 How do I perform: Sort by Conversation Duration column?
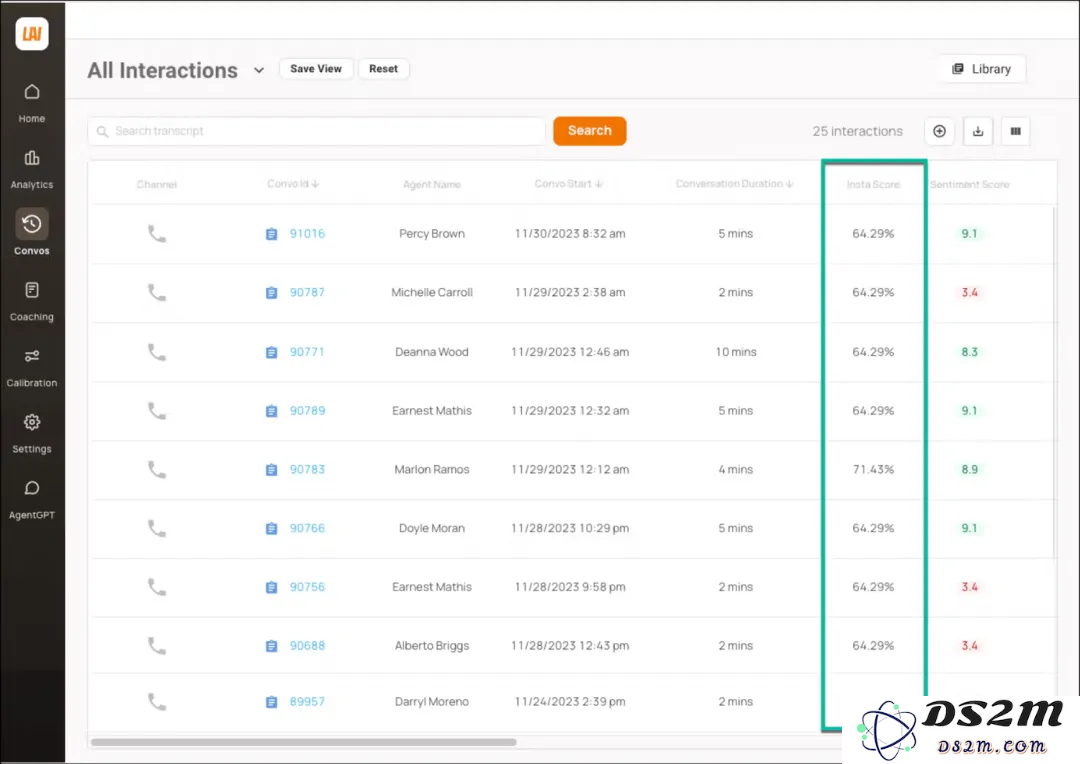tap(734, 184)
